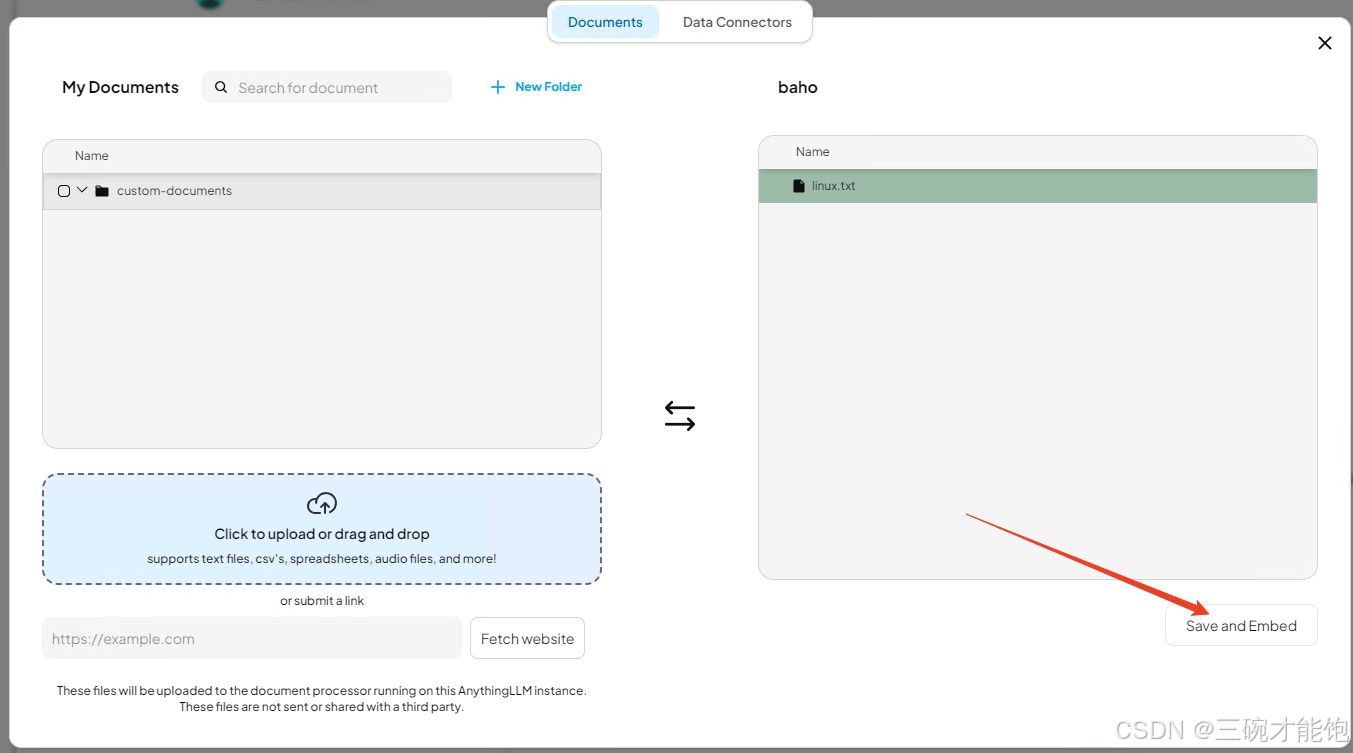The image size is (1353, 753).
Task: Select the custom-documents folder row
Action: coord(300,190)
